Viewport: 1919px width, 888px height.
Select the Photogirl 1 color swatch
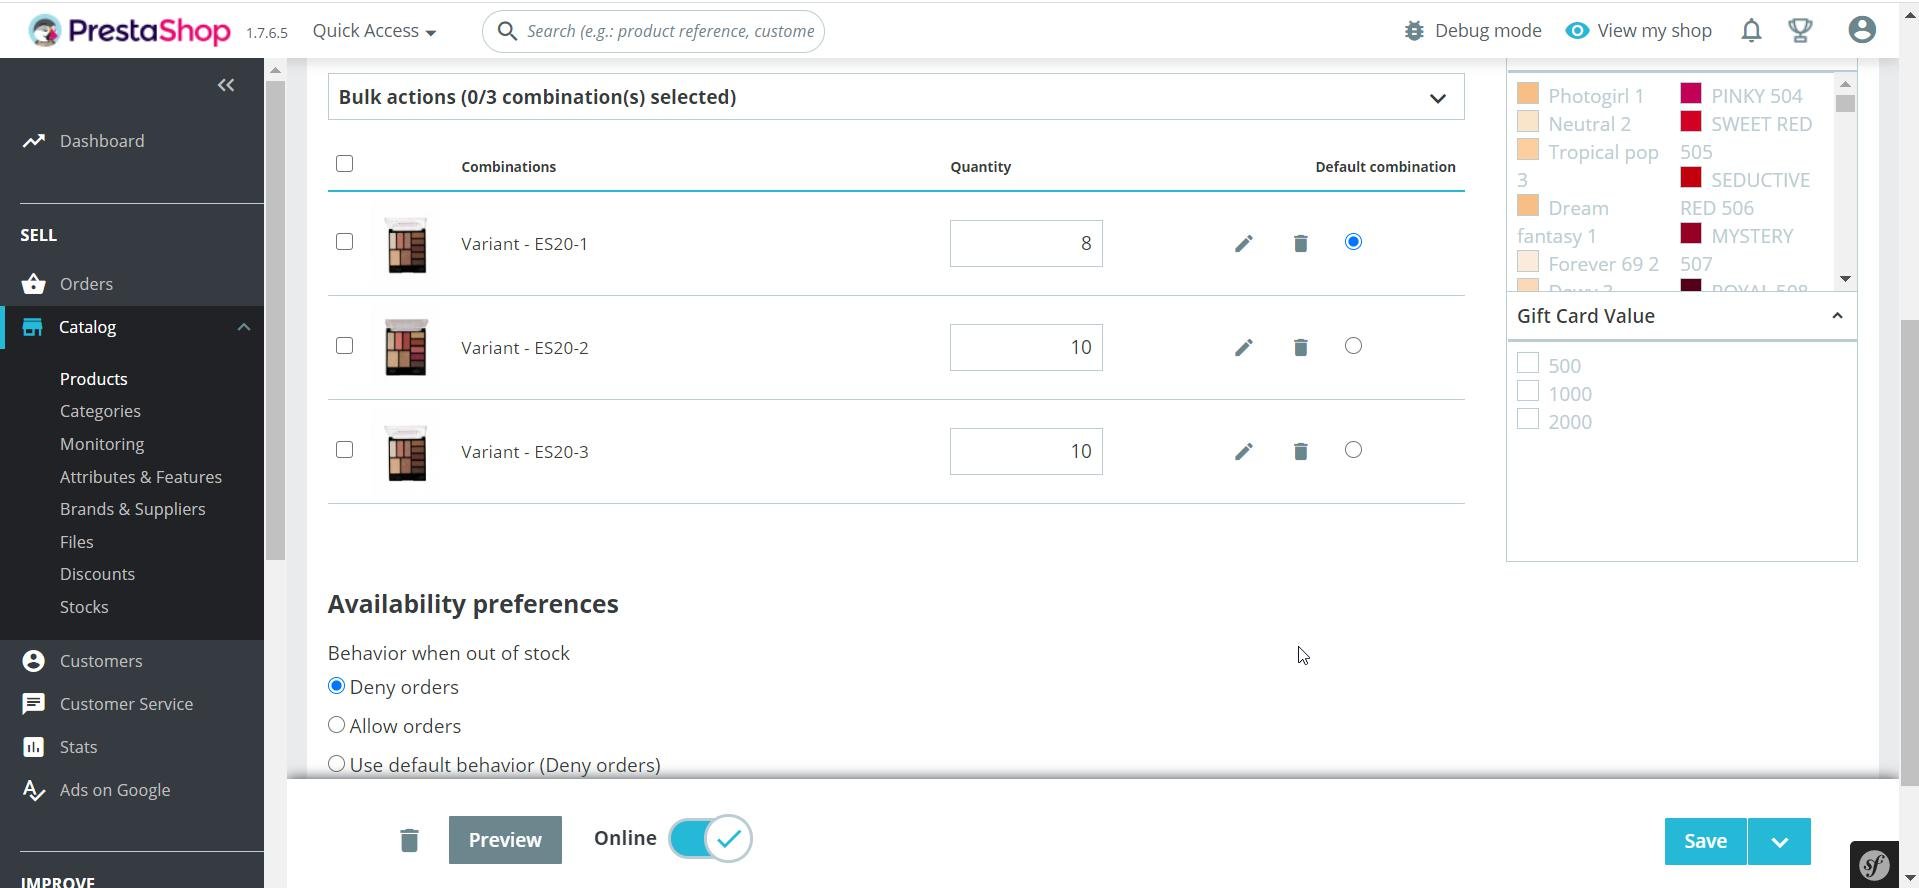tap(1528, 94)
